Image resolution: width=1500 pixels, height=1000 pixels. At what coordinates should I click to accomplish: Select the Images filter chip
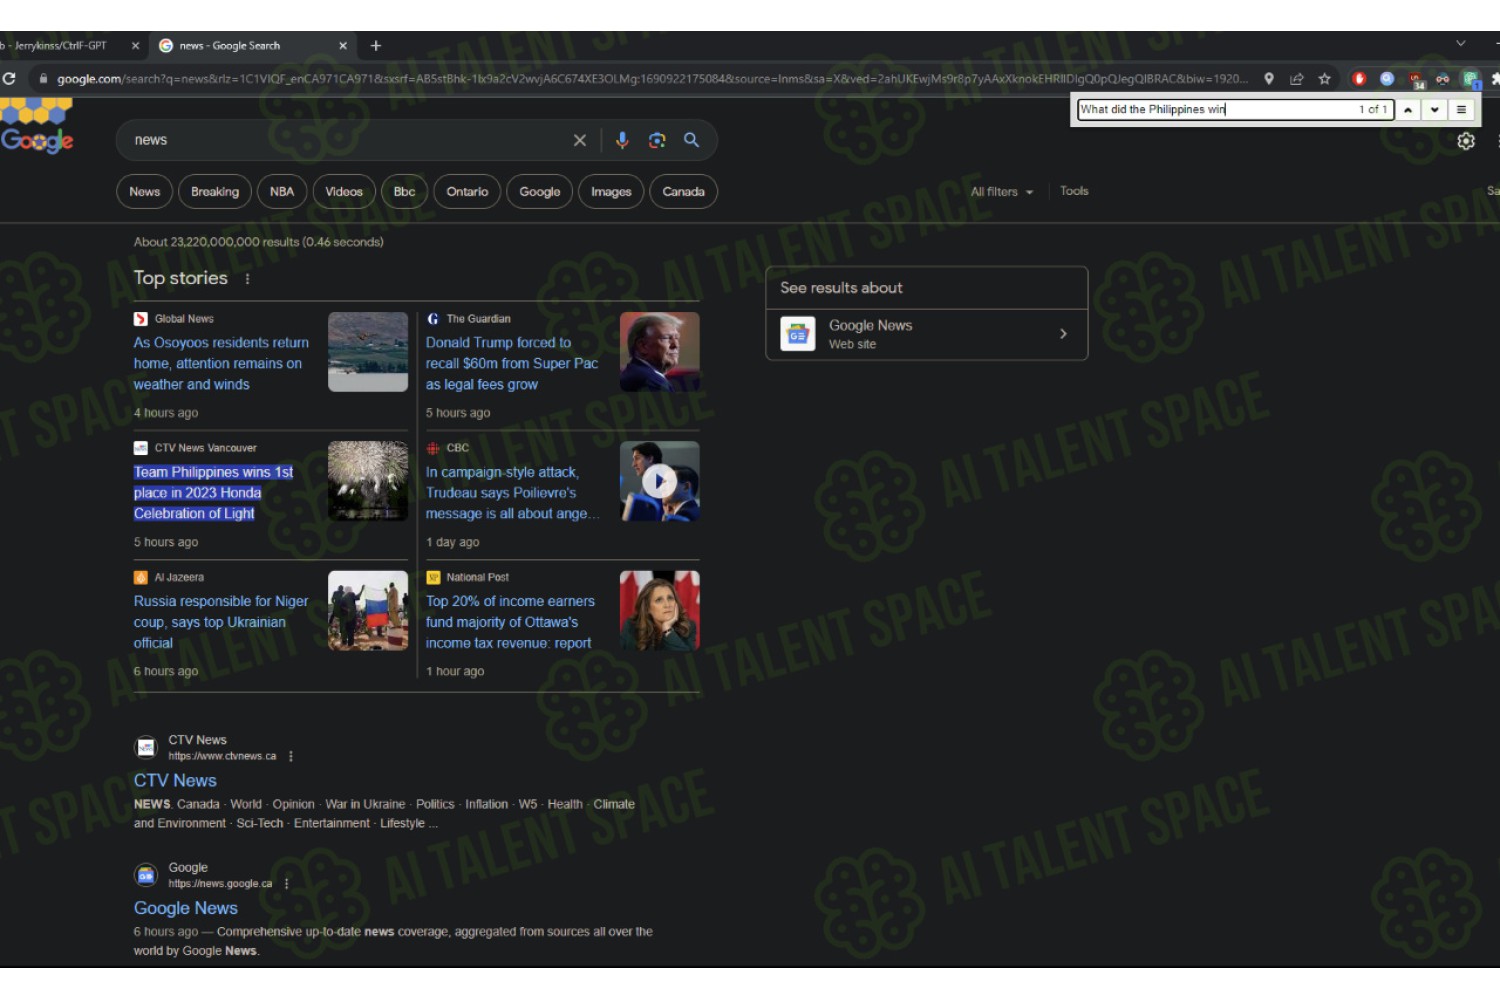click(611, 192)
